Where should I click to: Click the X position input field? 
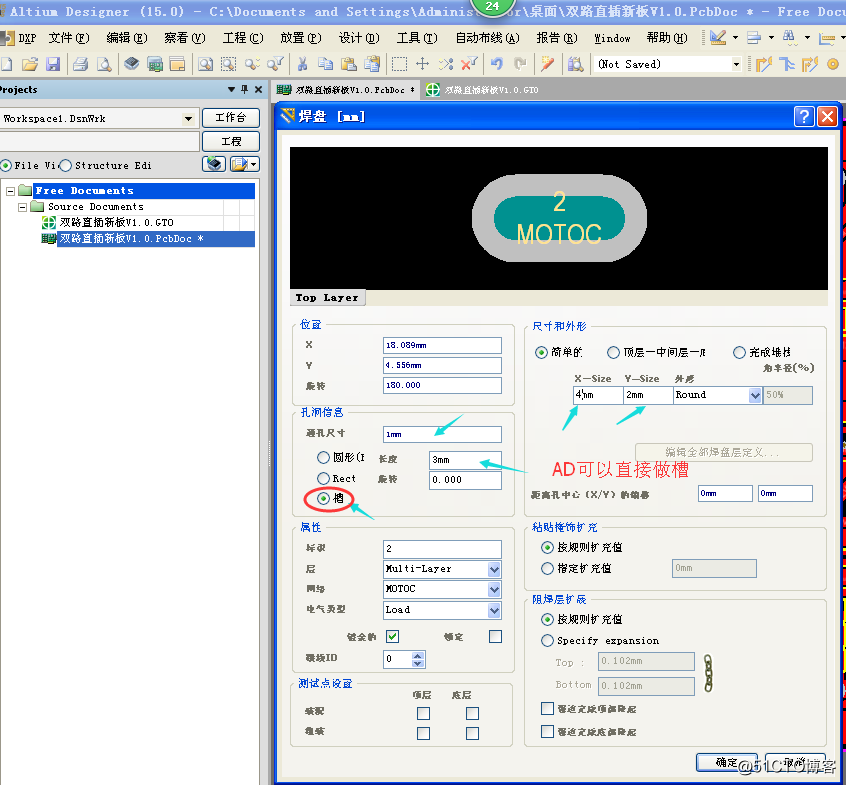[x=442, y=345]
